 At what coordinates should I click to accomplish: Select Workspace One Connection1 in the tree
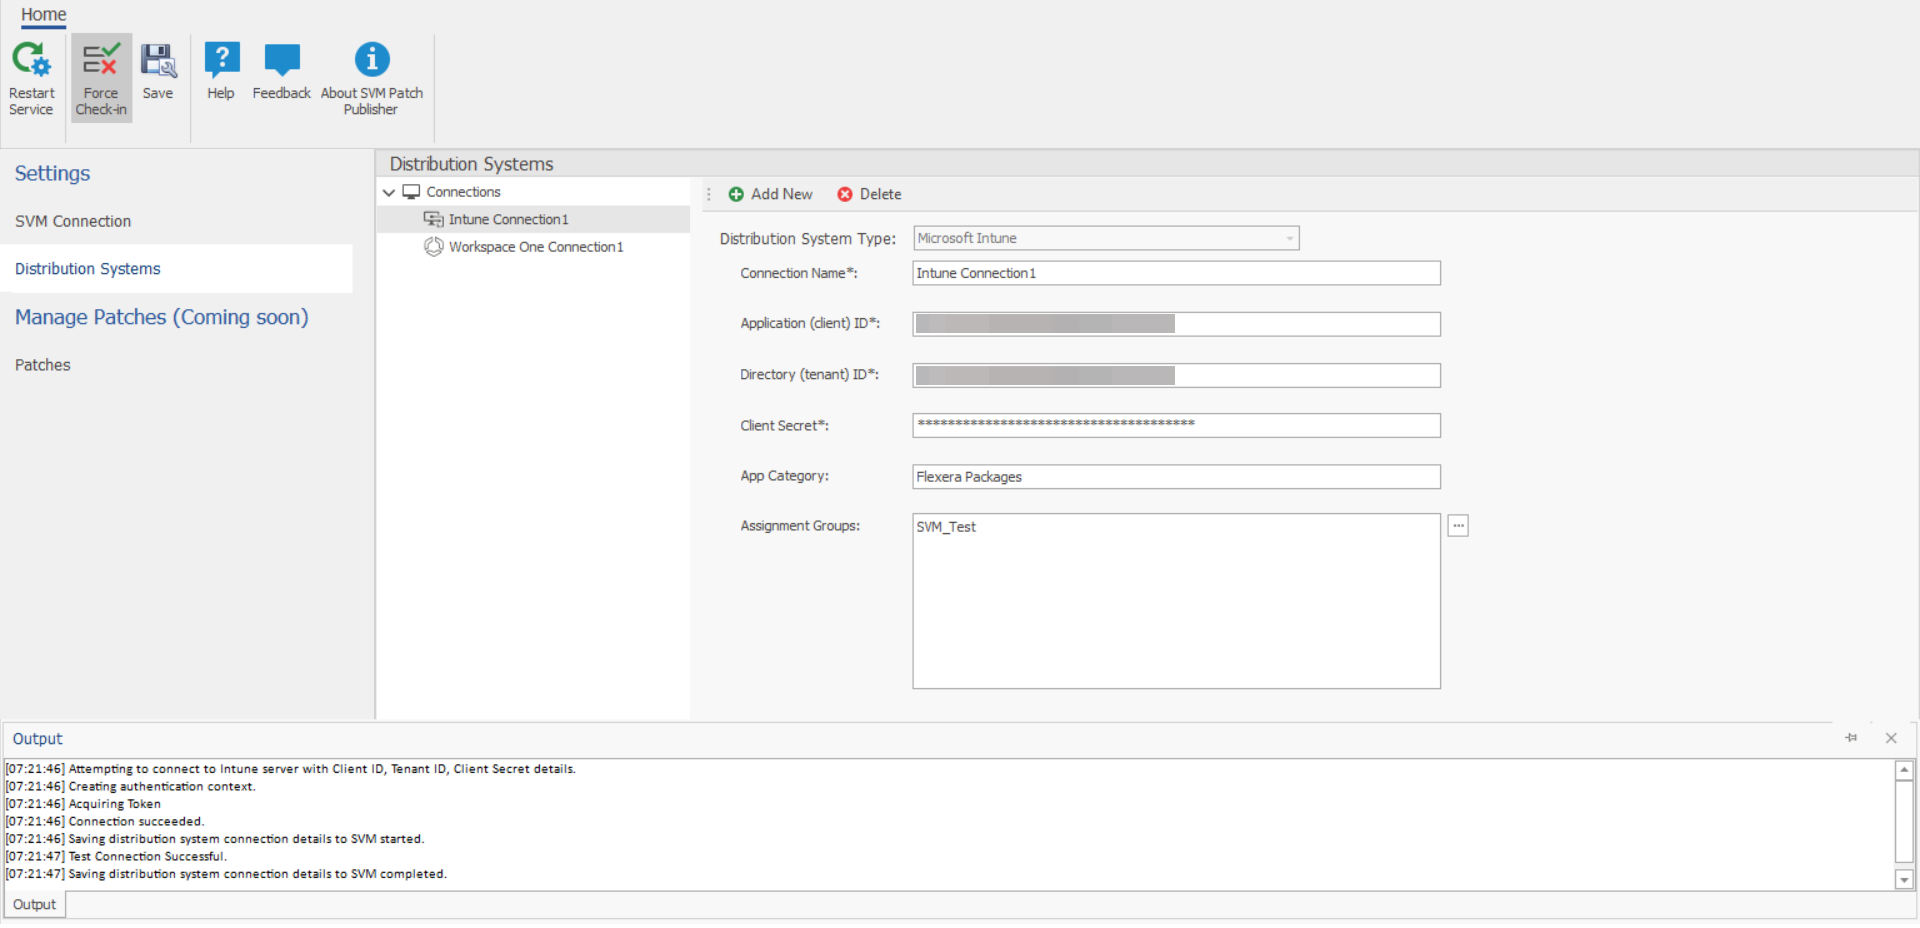(535, 247)
